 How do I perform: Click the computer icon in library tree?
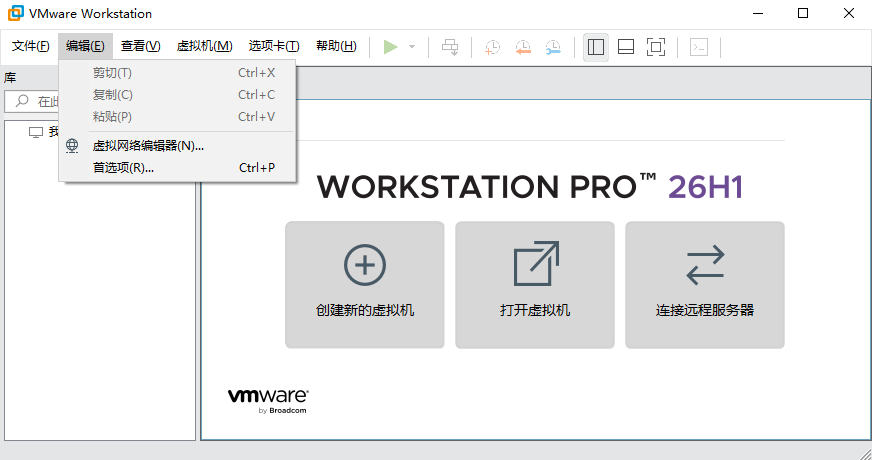(36, 132)
